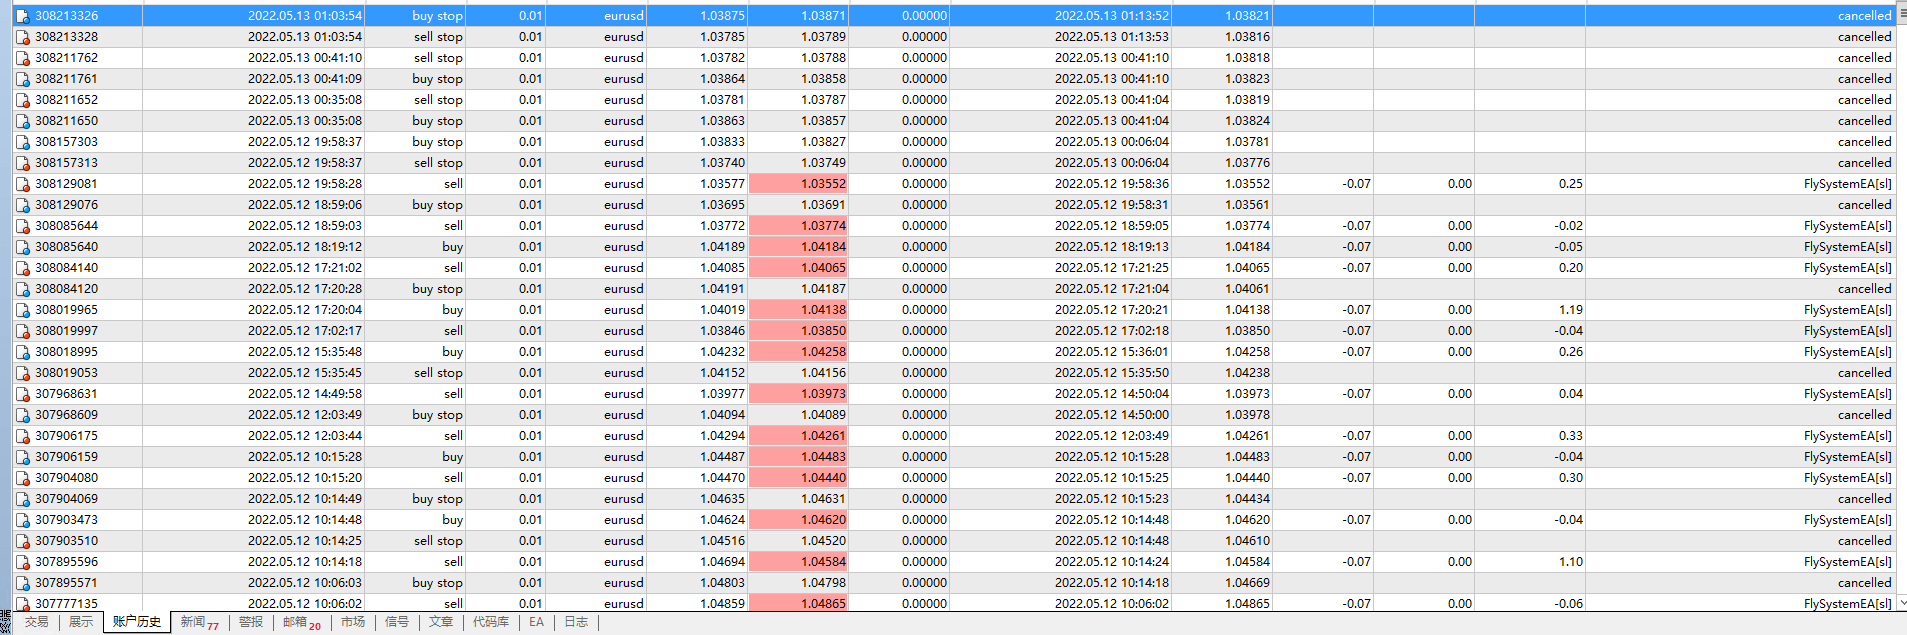This screenshot has width=1907, height=635.
Task: Click highlighted close price 1.04258
Action: pos(798,352)
